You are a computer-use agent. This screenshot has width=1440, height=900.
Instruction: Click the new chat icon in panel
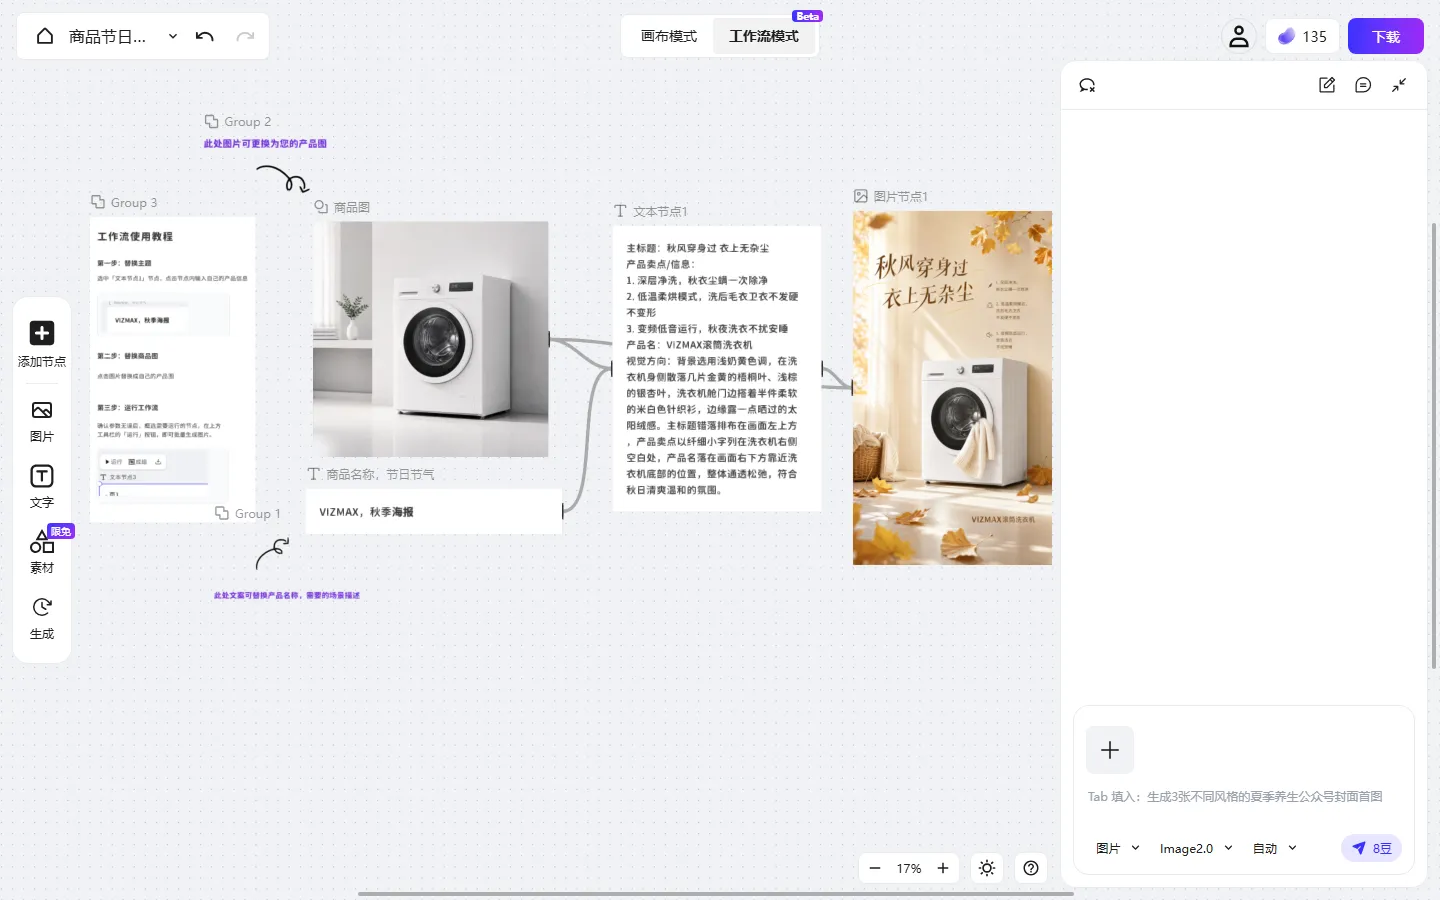point(1087,85)
